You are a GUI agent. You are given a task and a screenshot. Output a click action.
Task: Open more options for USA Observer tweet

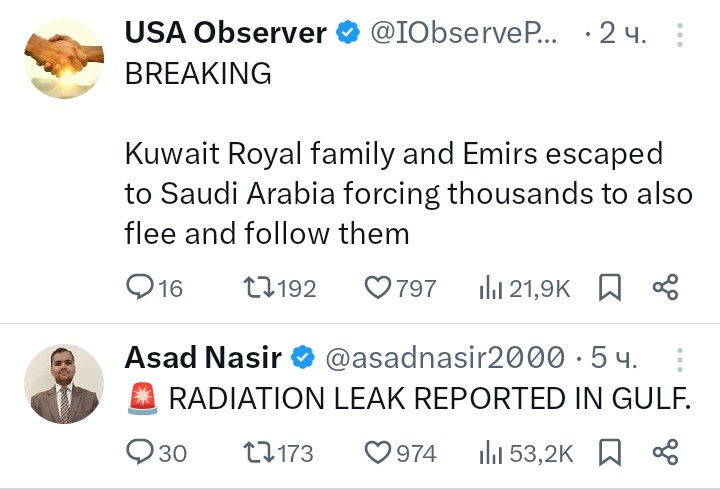(681, 35)
